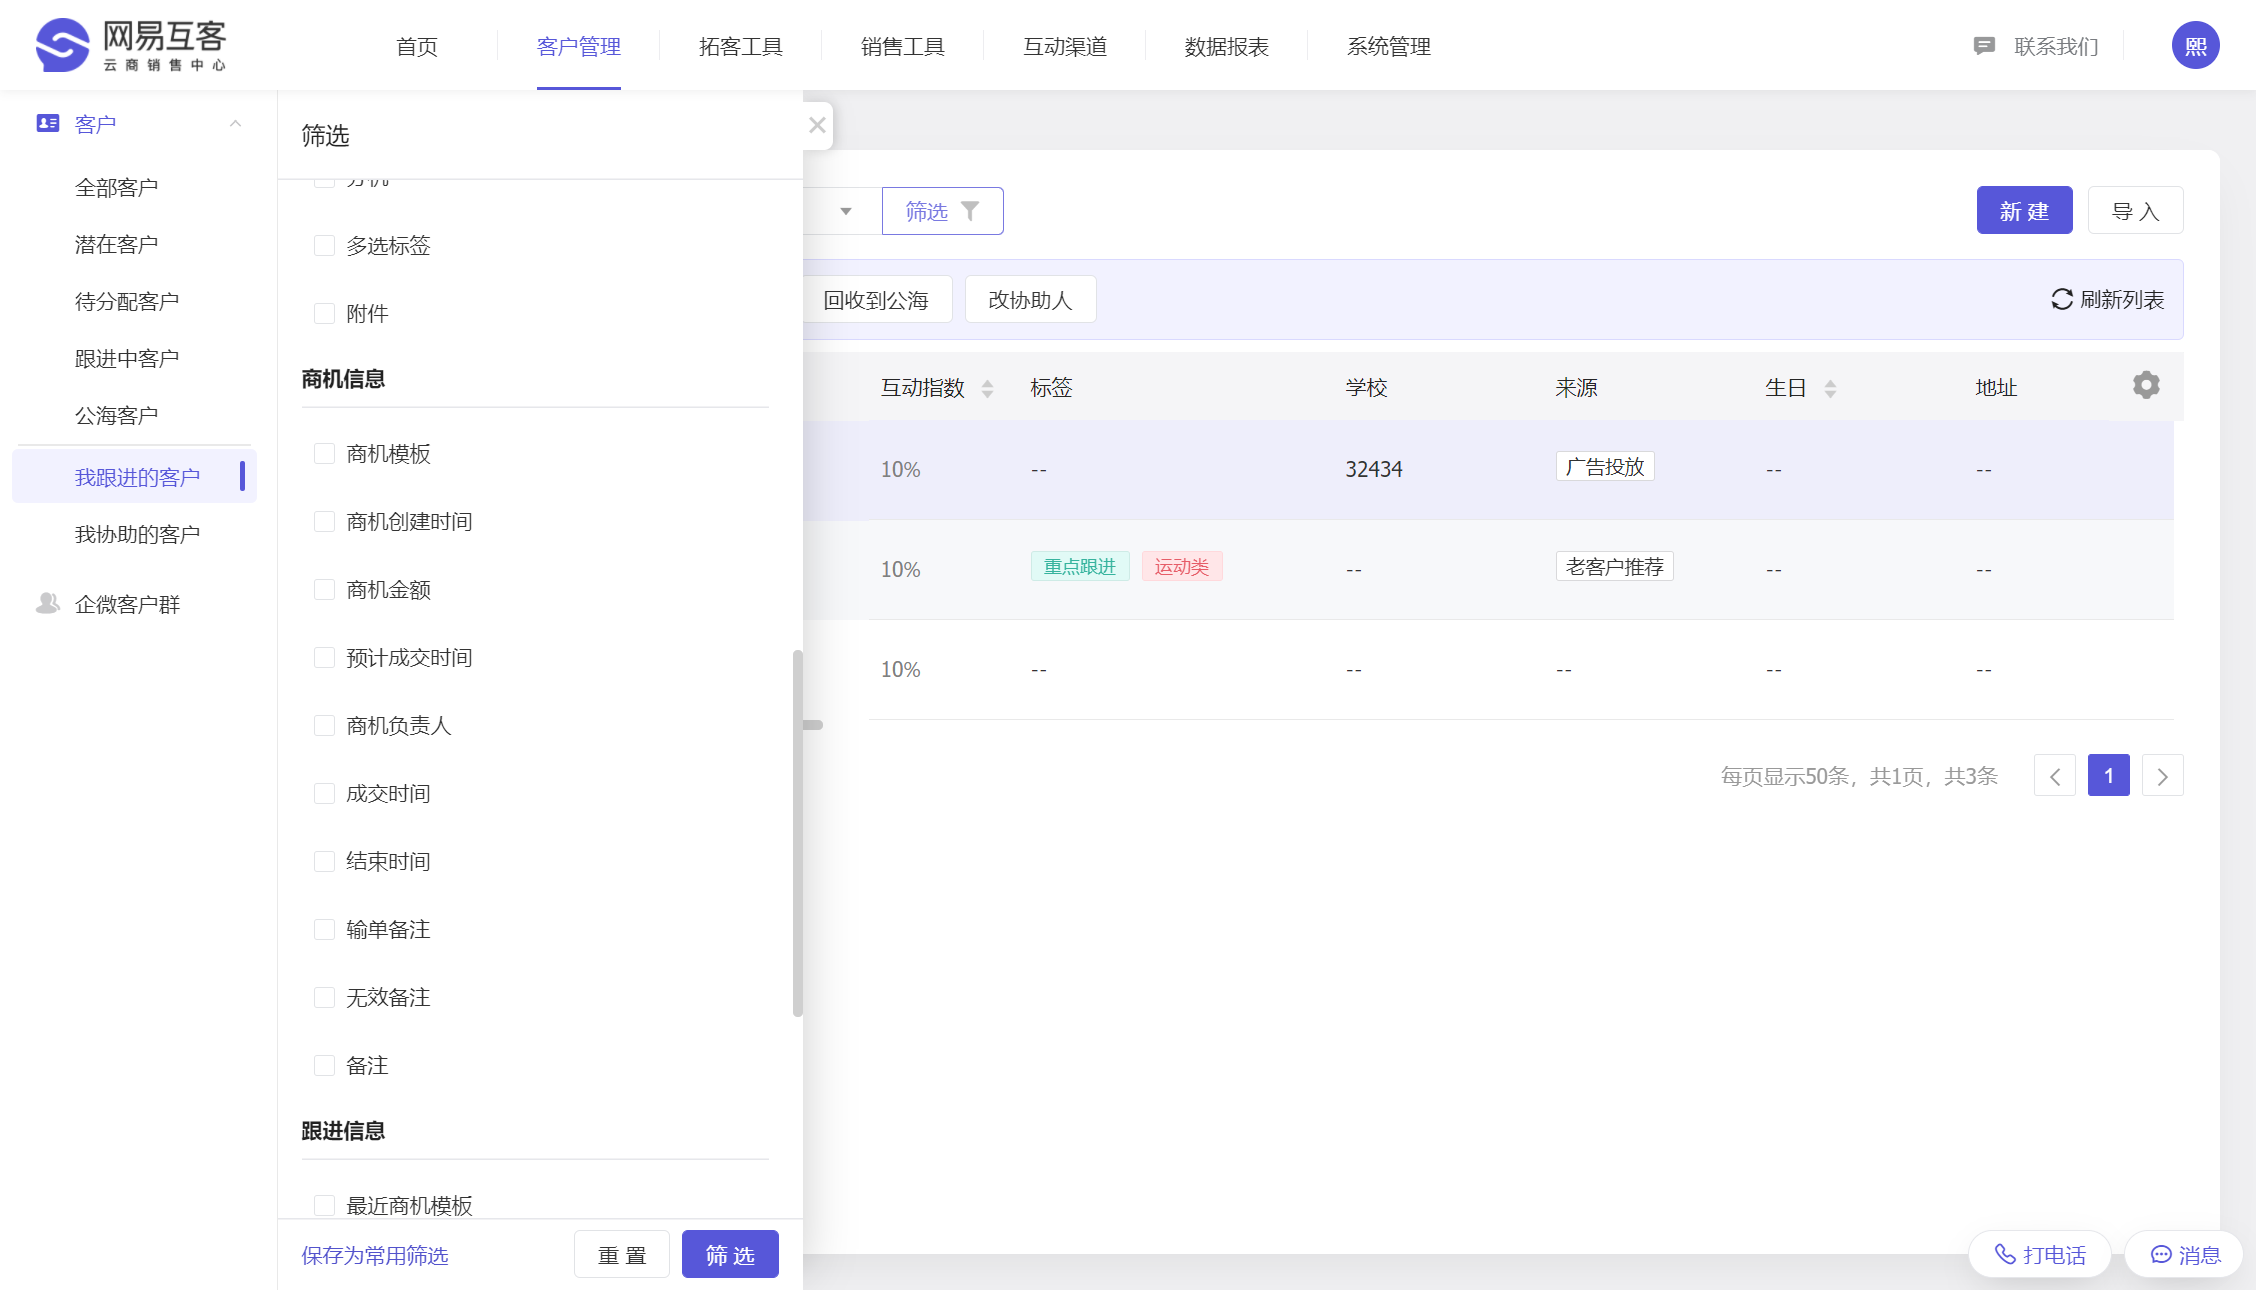This screenshot has height=1290, width=2256.
Task: Close the 筛选 filter panel with X
Action: pyautogui.click(x=817, y=125)
